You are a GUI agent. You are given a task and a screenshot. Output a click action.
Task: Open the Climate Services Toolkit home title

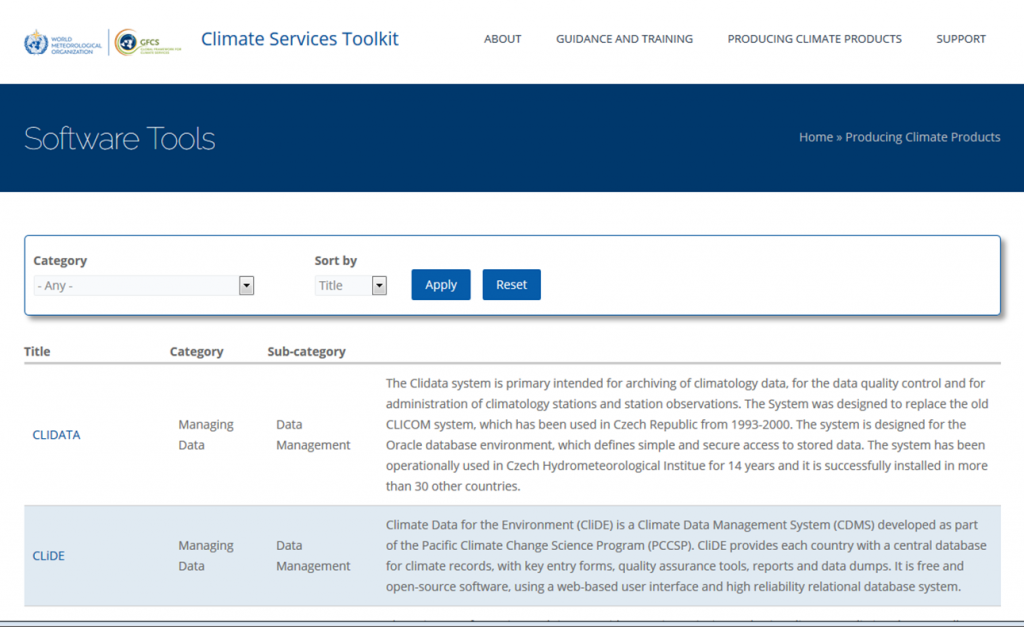300,39
